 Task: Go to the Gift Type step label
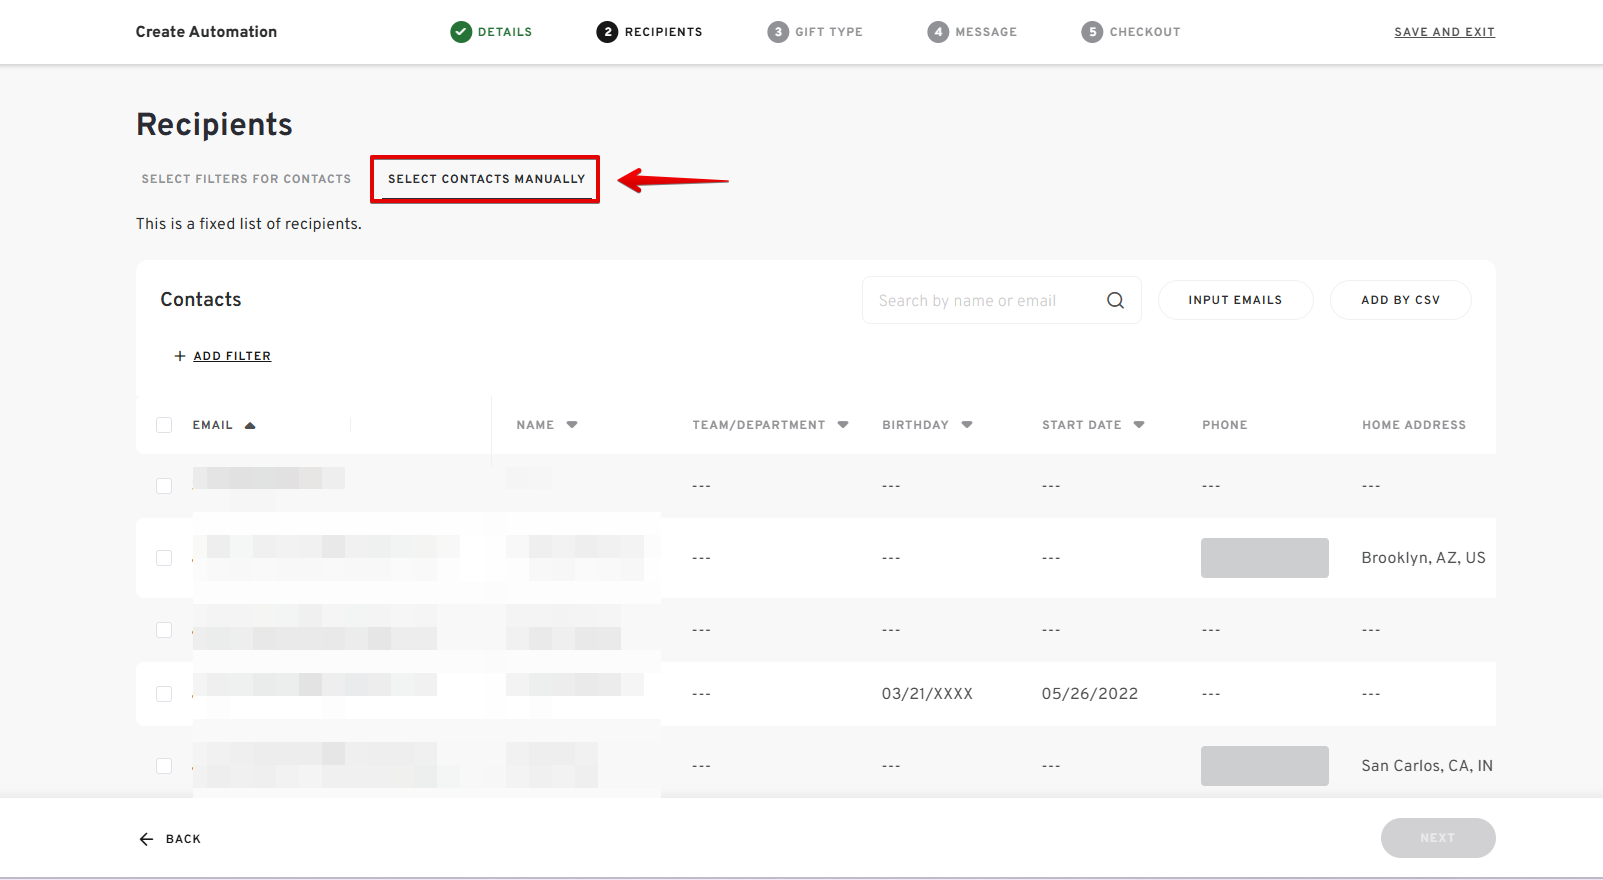tap(829, 32)
